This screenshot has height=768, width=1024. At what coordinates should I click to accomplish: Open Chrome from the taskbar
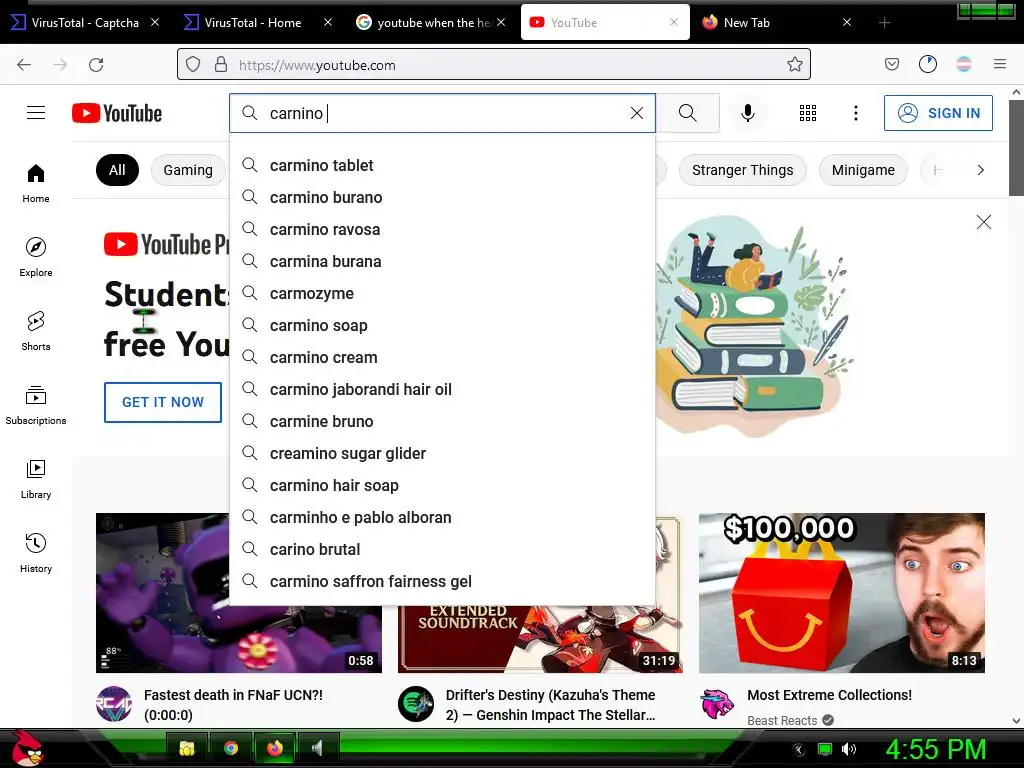231,748
